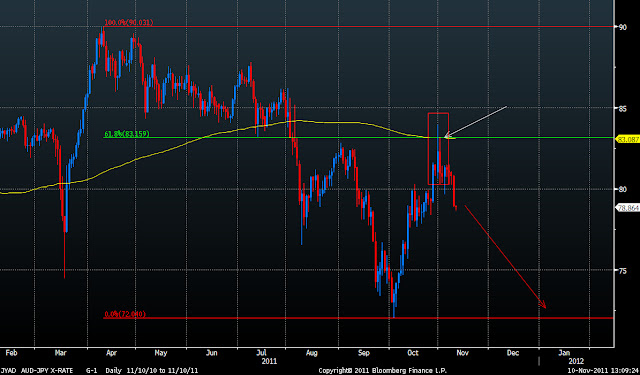640x375 pixels.
Task: Select the Apr label on time axis
Action: (x=111, y=352)
